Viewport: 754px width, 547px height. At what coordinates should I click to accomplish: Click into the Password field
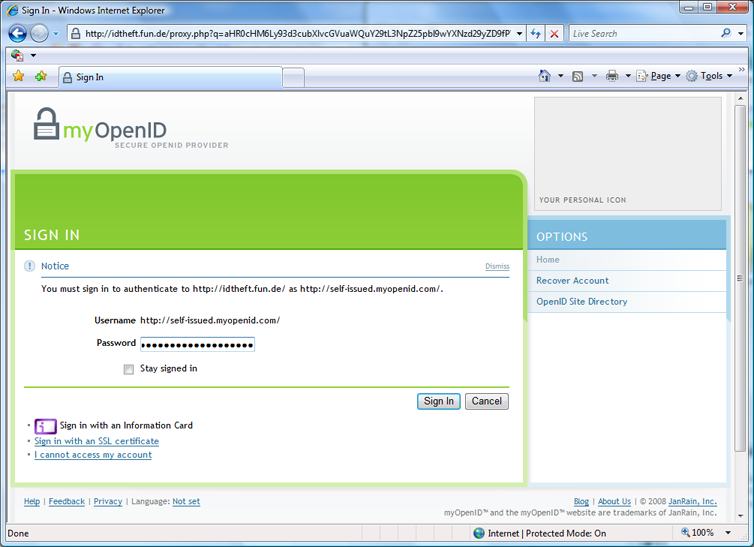[x=197, y=344]
